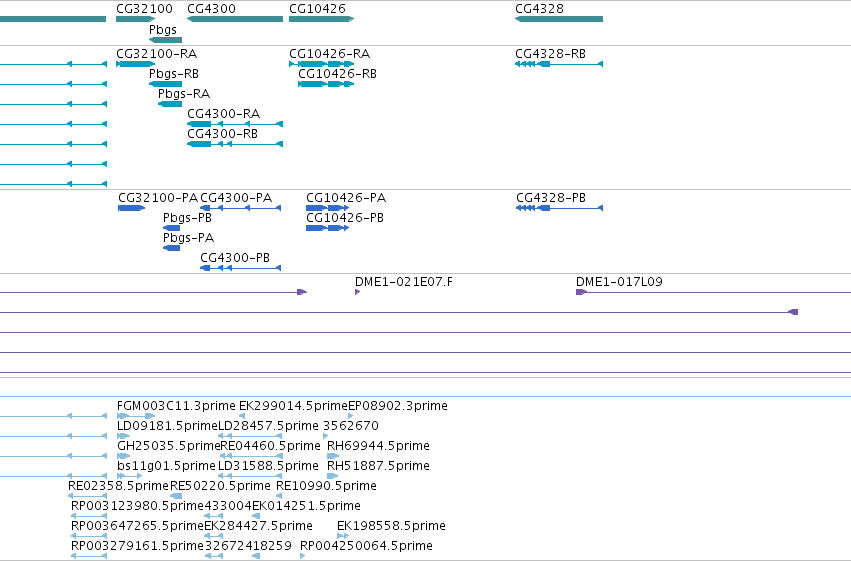Click the RH69944.5prime EST label

(378, 446)
